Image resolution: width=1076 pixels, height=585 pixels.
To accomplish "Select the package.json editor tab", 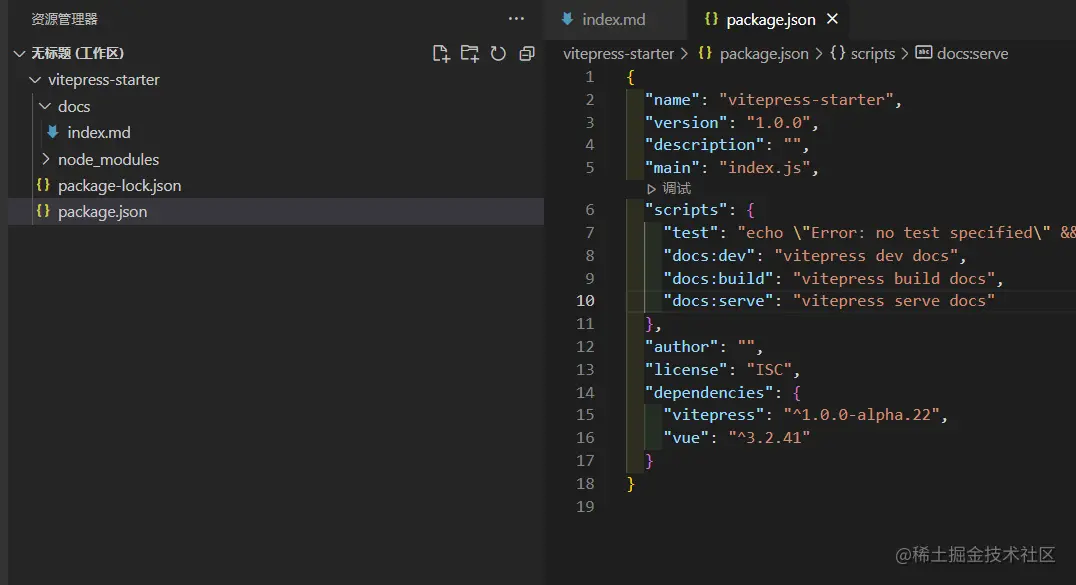I will [x=771, y=20].
